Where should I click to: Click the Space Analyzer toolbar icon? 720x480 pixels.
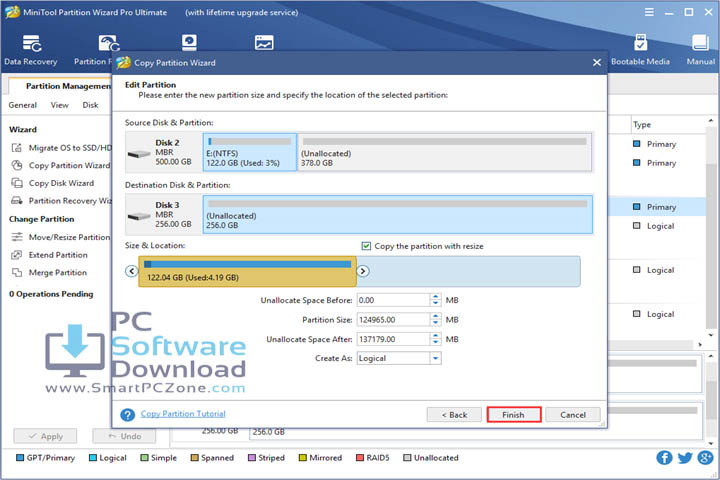point(264,43)
